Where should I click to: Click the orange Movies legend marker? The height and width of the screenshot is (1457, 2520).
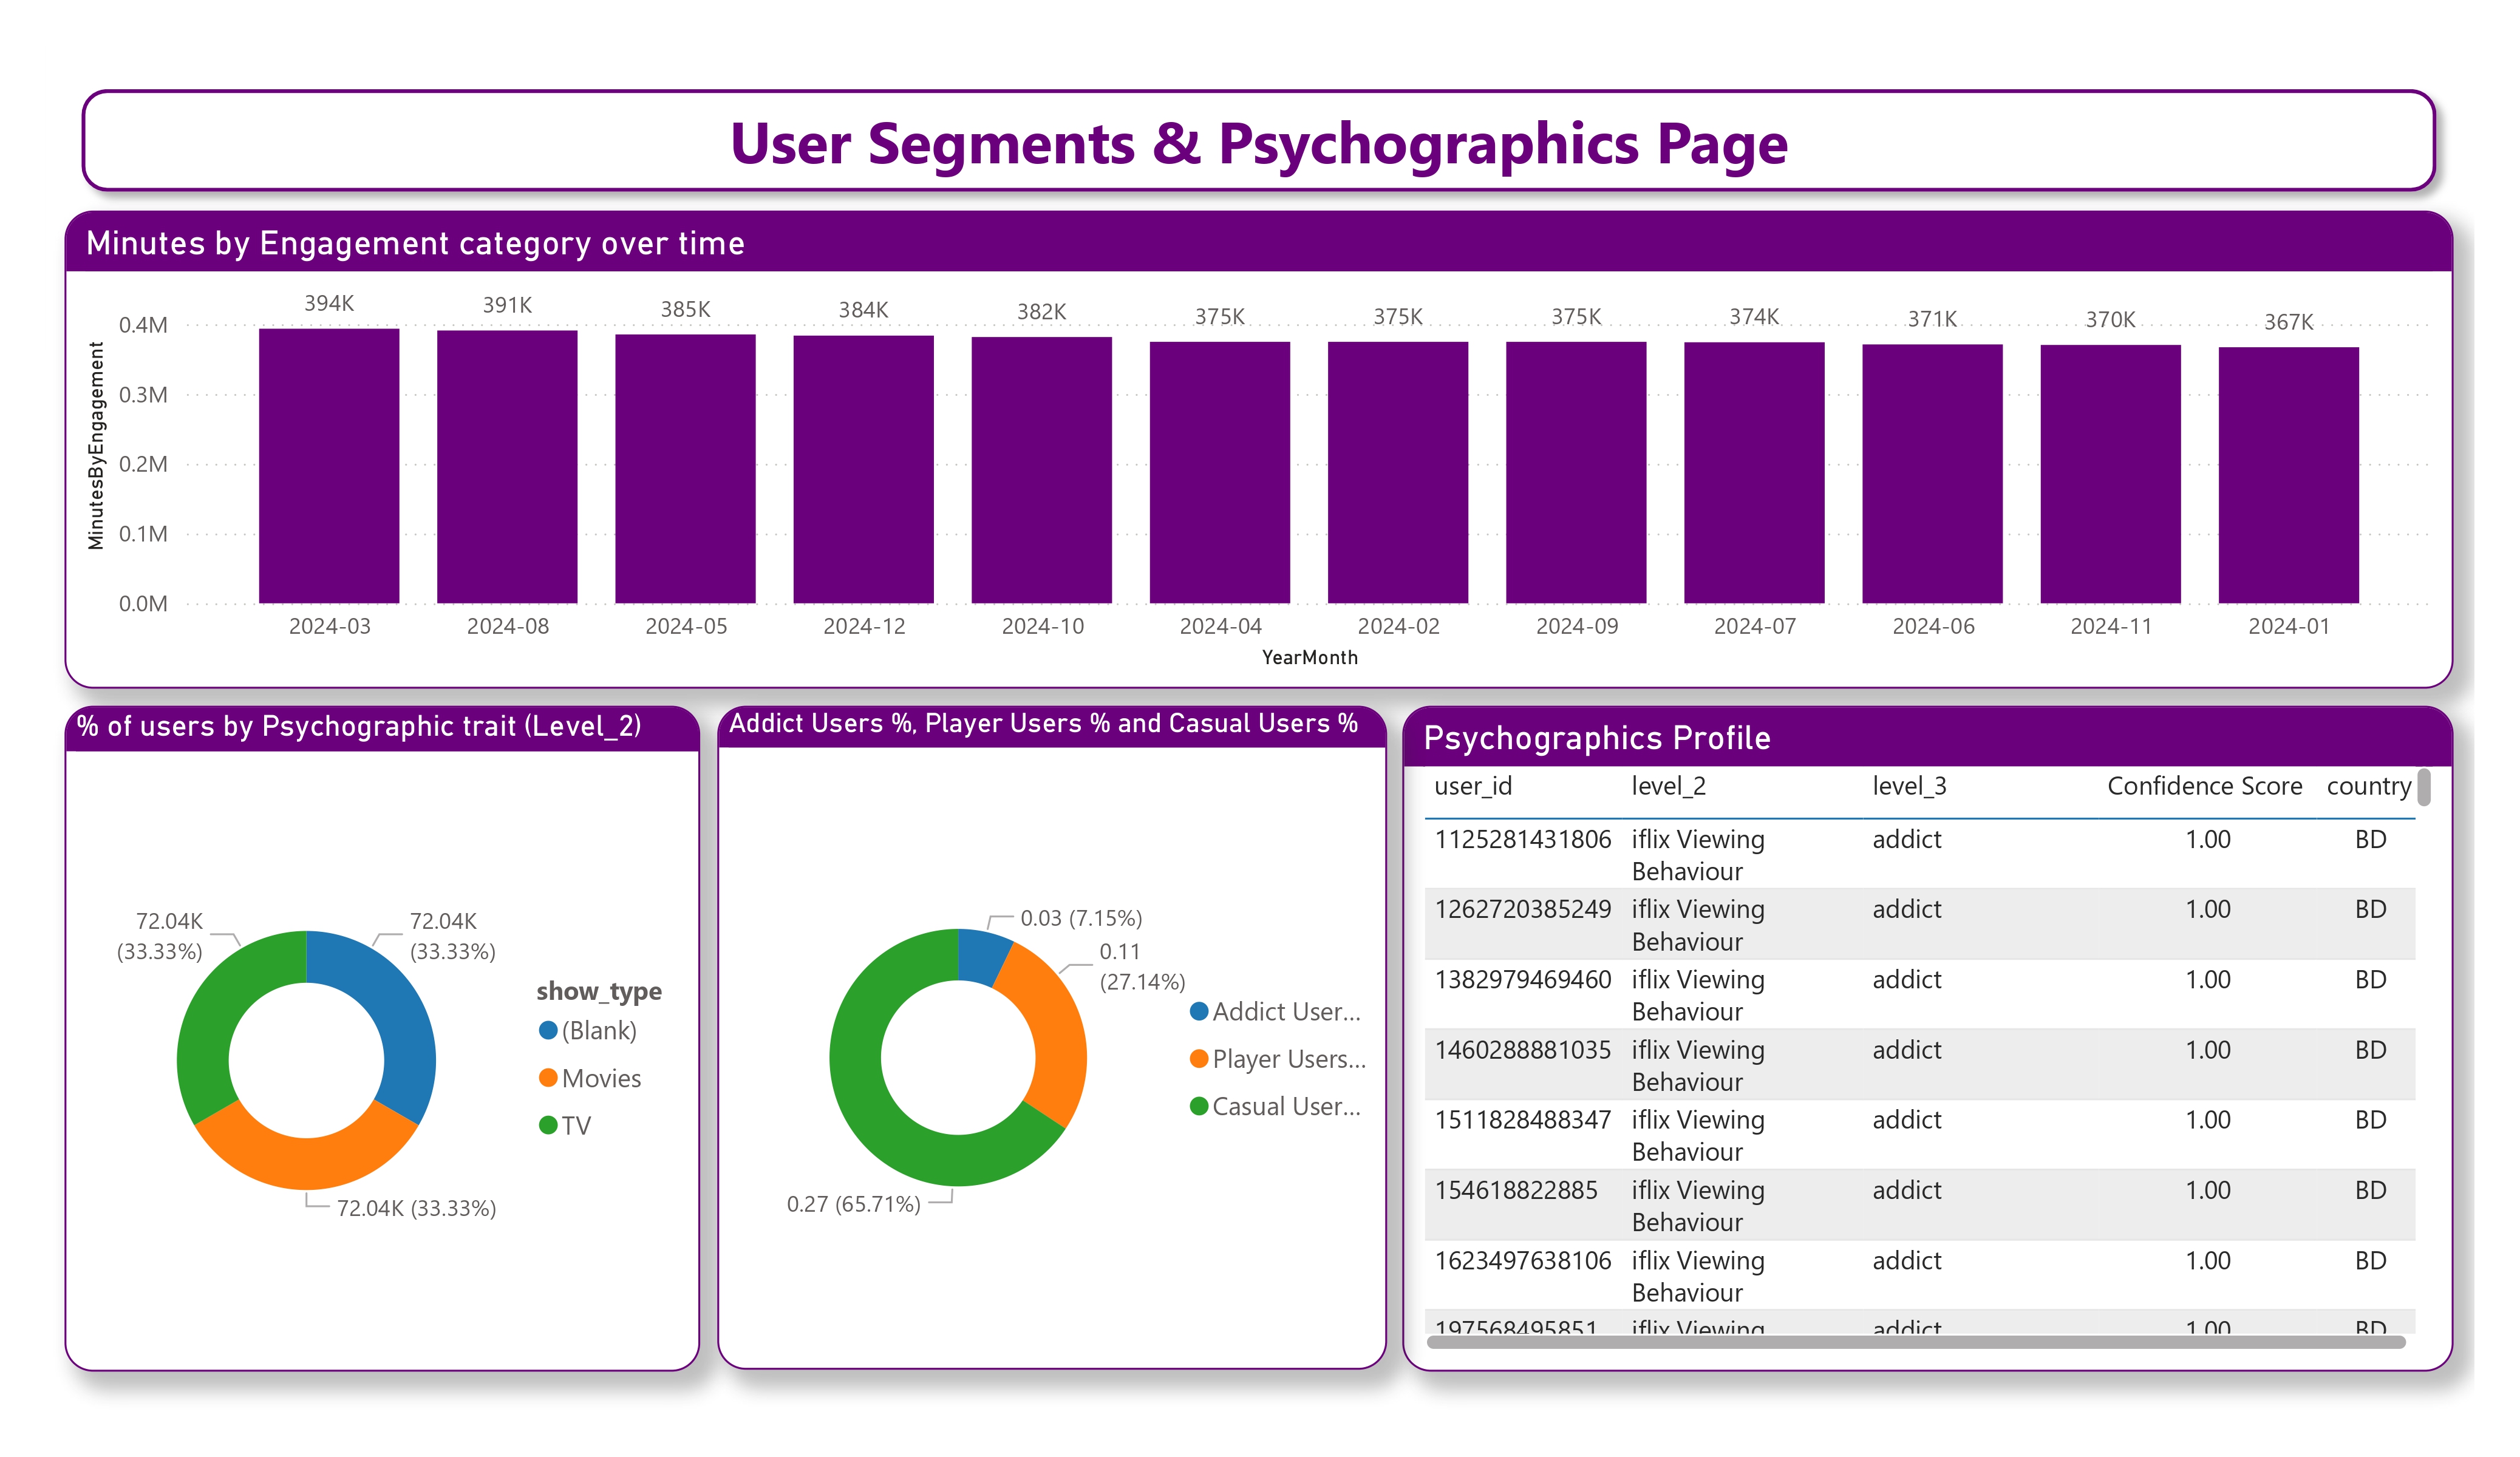(x=548, y=1078)
